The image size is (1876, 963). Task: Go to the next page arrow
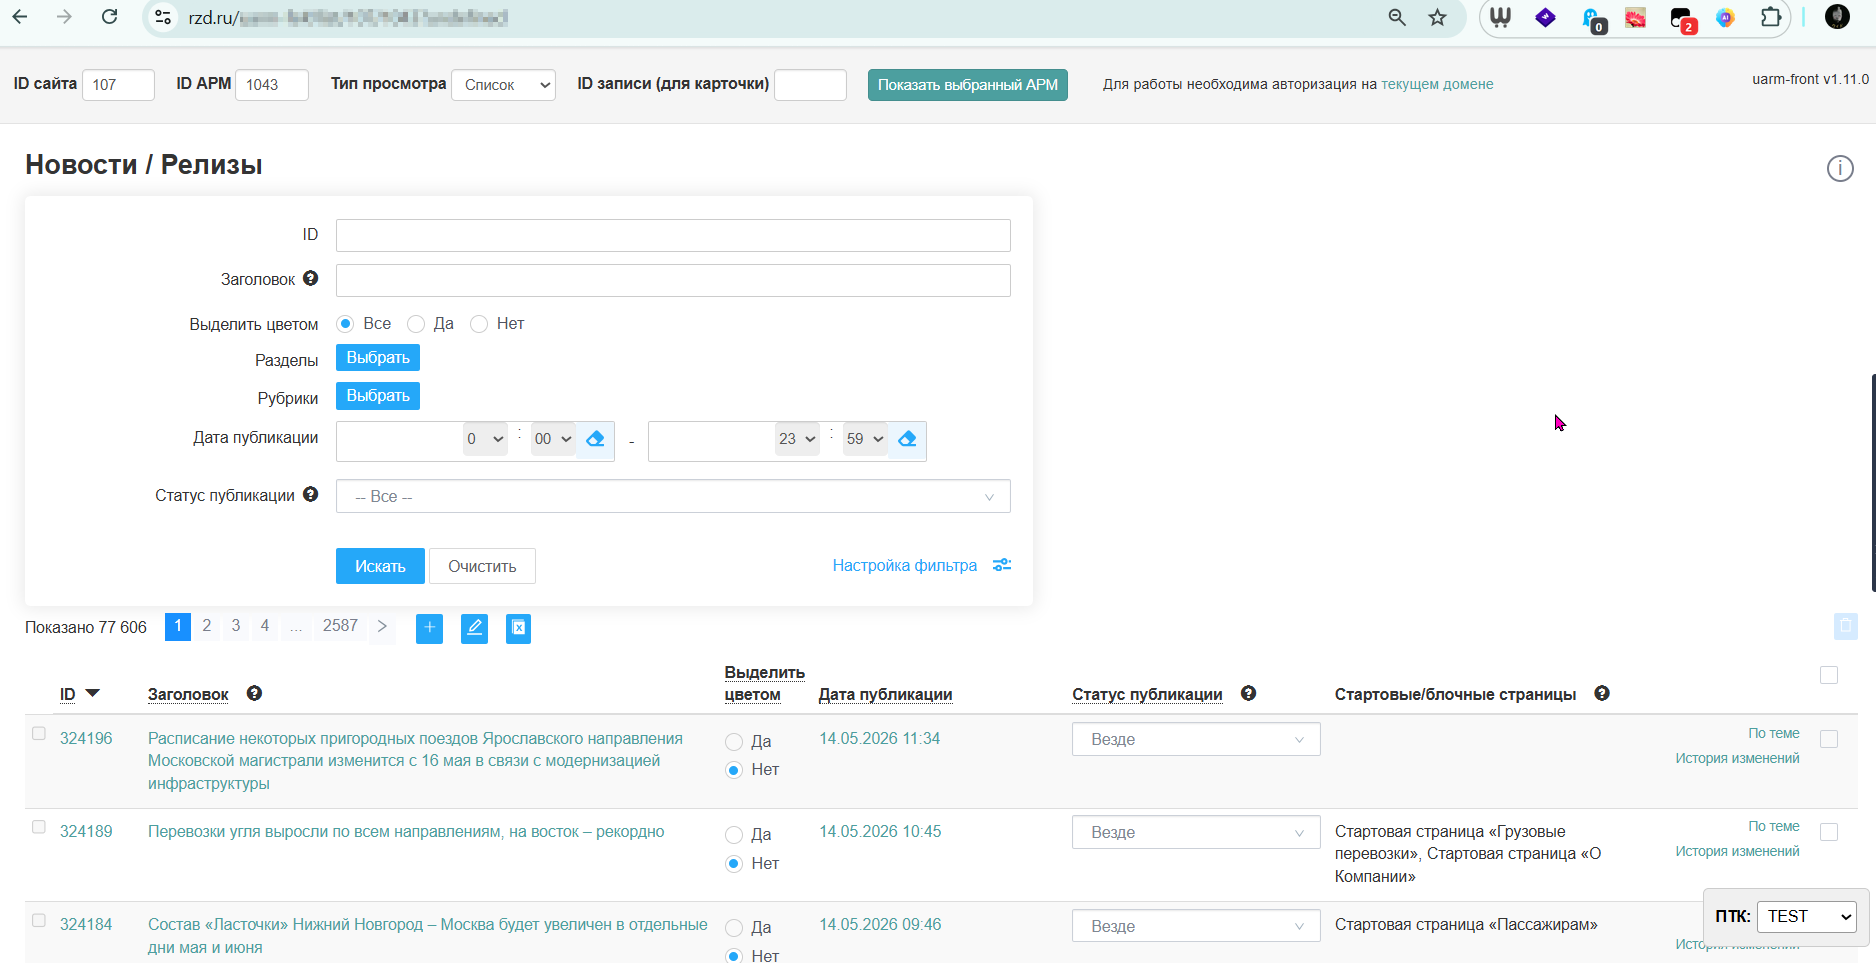382,626
